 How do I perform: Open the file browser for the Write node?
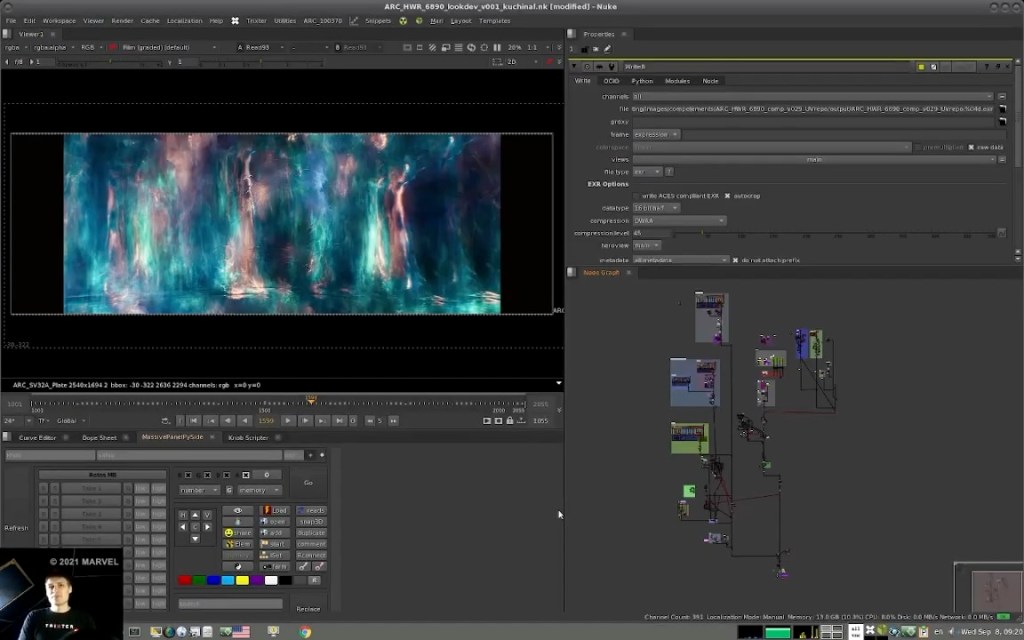tap(1003, 108)
